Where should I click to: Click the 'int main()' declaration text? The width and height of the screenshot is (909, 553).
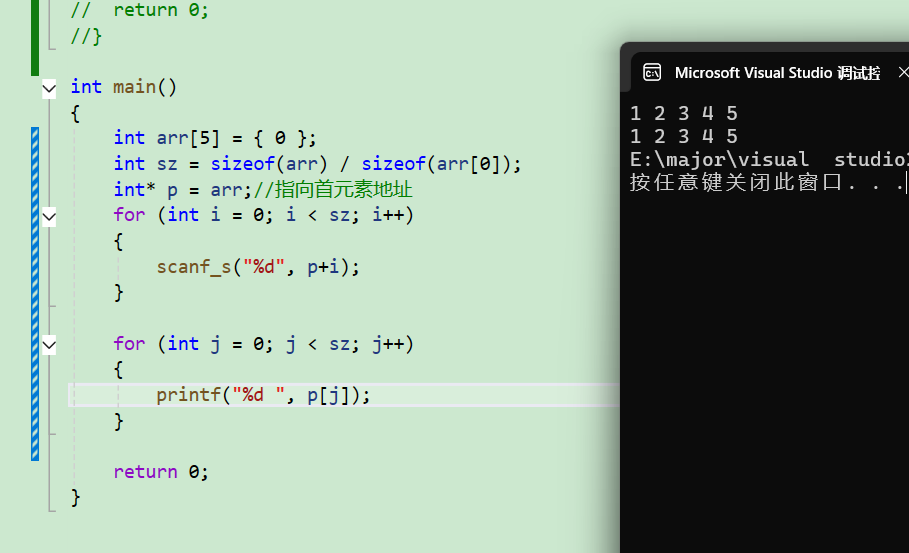click(x=123, y=87)
